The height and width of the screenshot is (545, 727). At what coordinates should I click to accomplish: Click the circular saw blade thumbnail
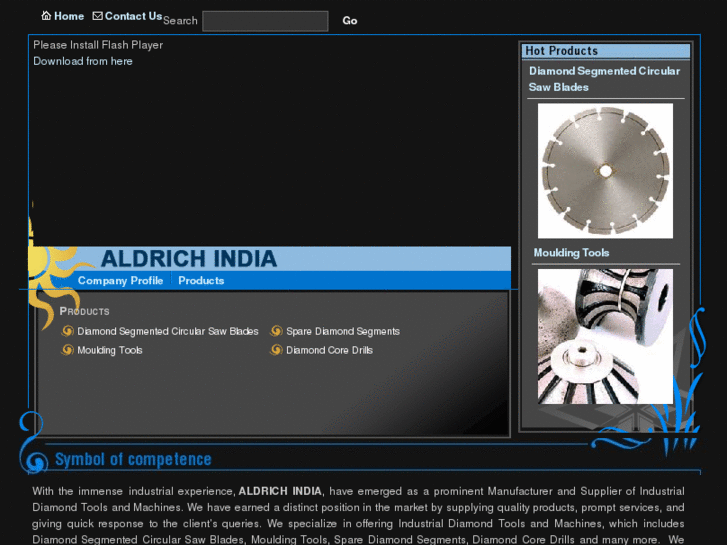(605, 171)
